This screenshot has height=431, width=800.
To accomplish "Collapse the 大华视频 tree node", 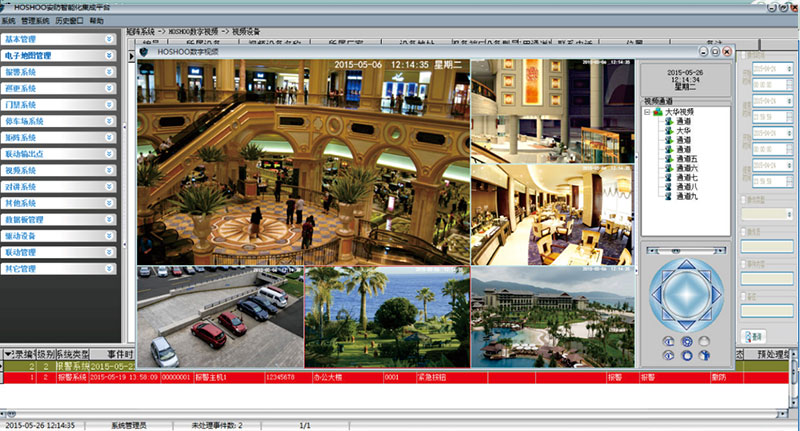I will 647,112.
